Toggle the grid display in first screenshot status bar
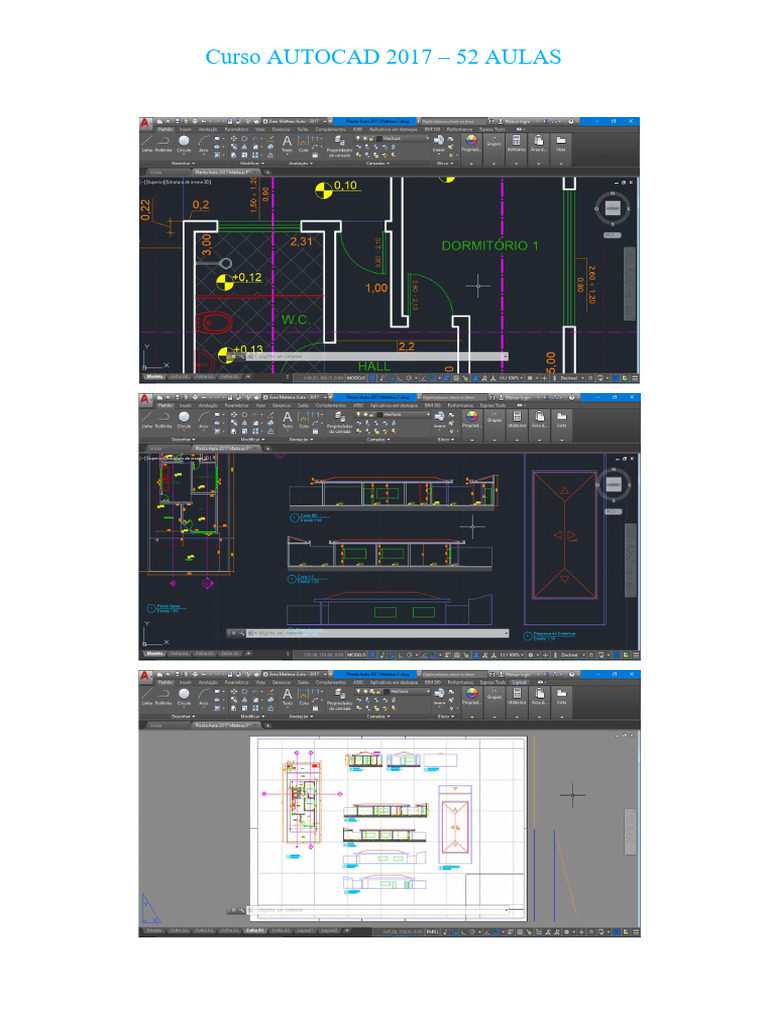Screen dimensions: 768x1024 point(374,377)
